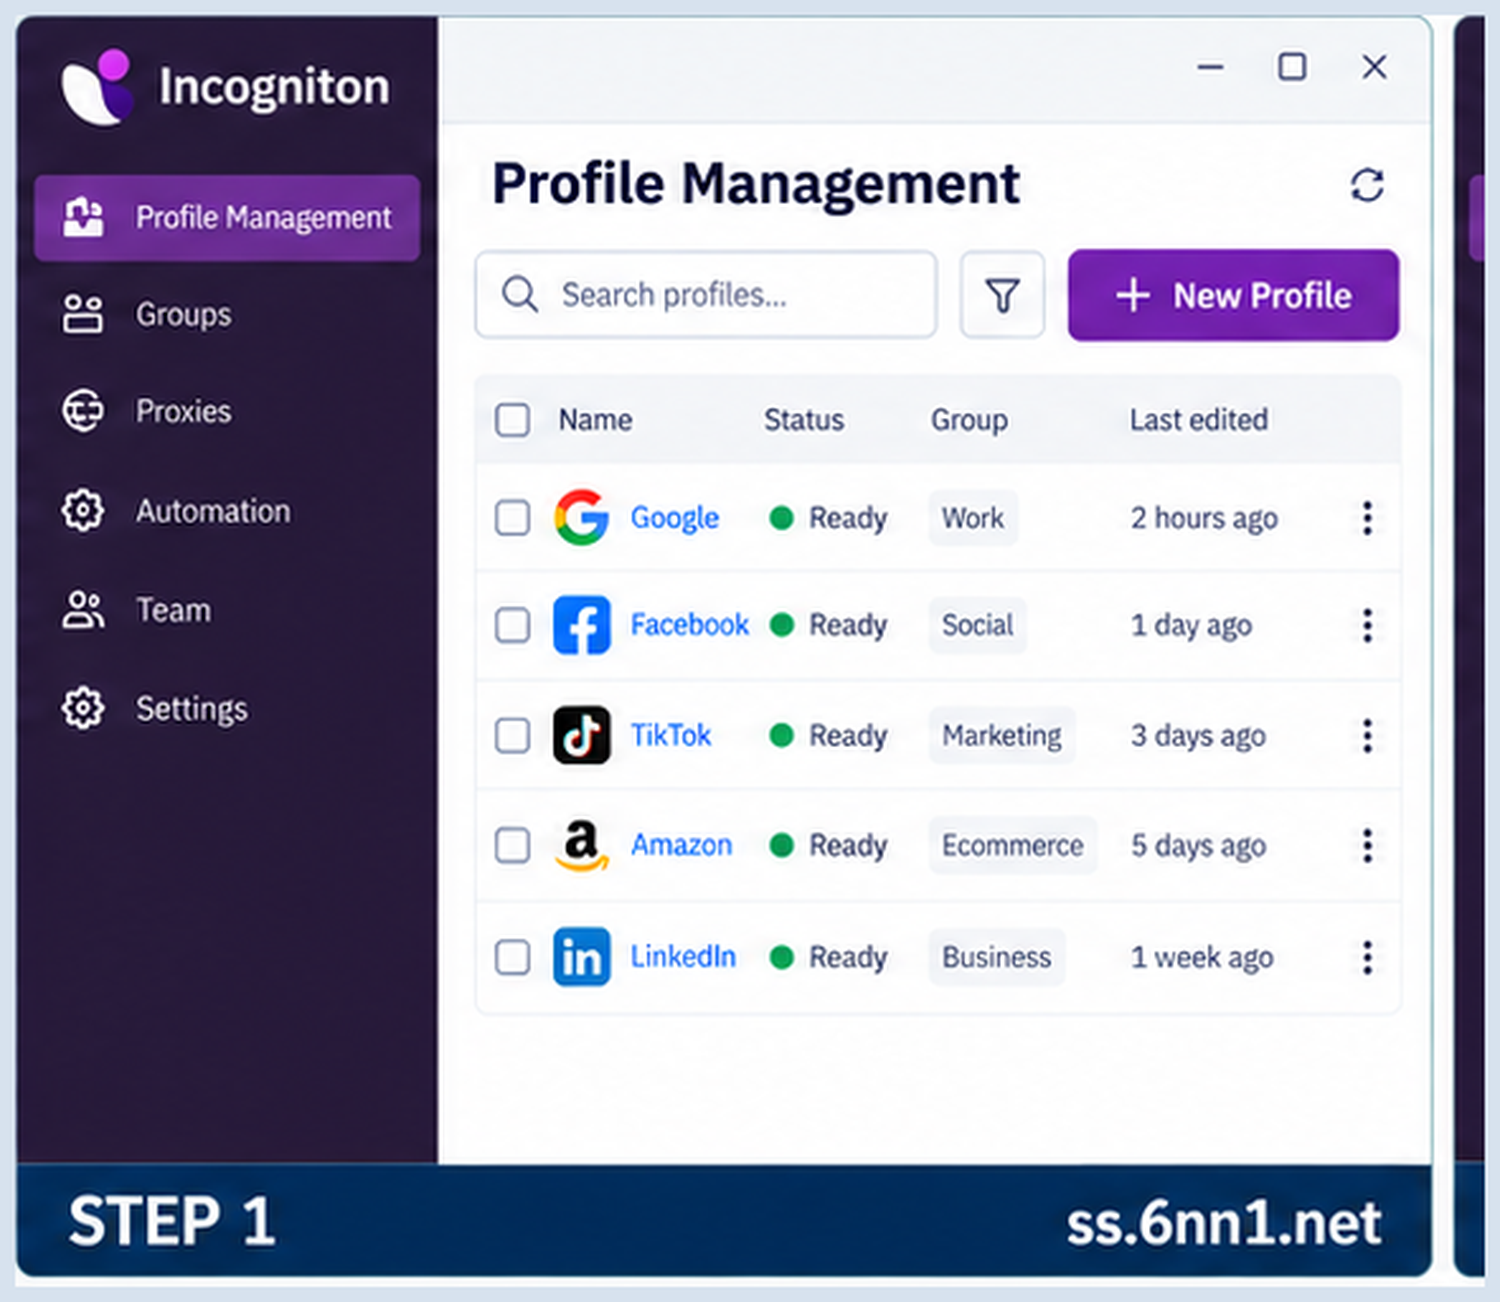Click the Incogniton logo icon
This screenshot has height=1302, width=1500.
pyautogui.click(x=98, y=87)
